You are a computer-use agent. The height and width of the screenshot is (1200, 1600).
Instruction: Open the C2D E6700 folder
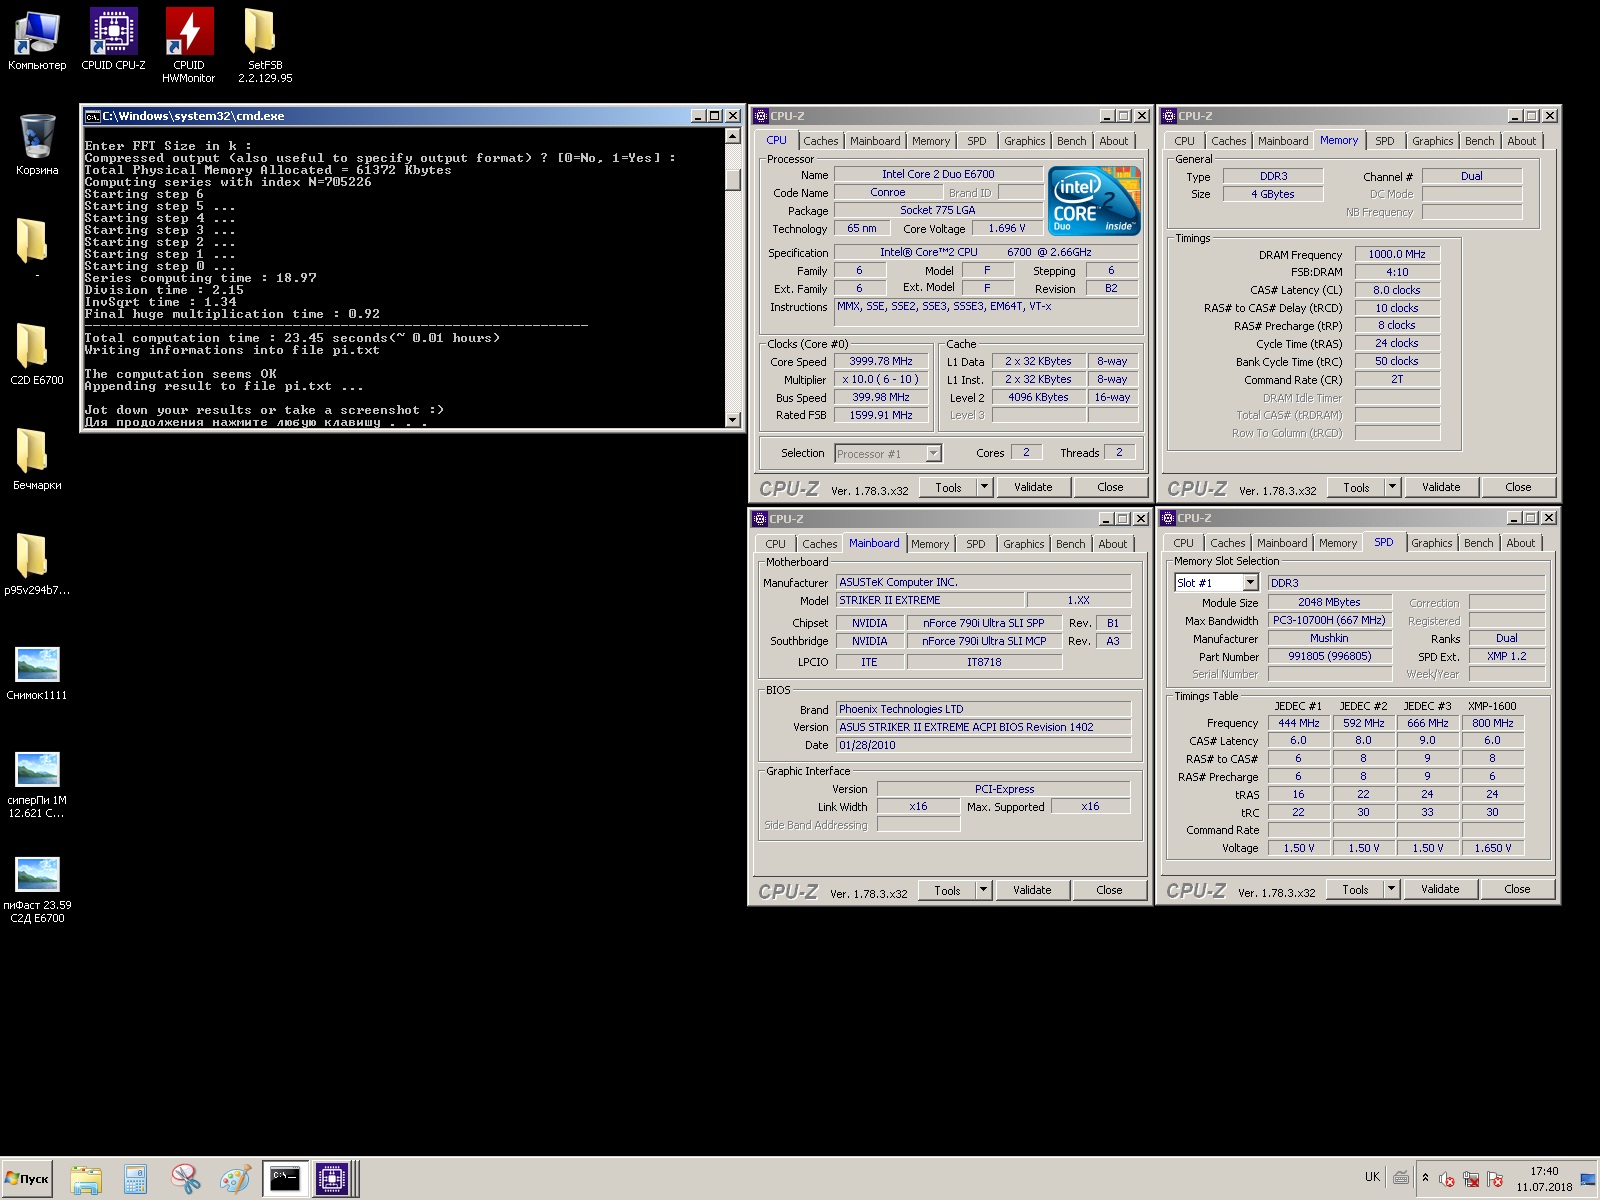pos(37,355)
